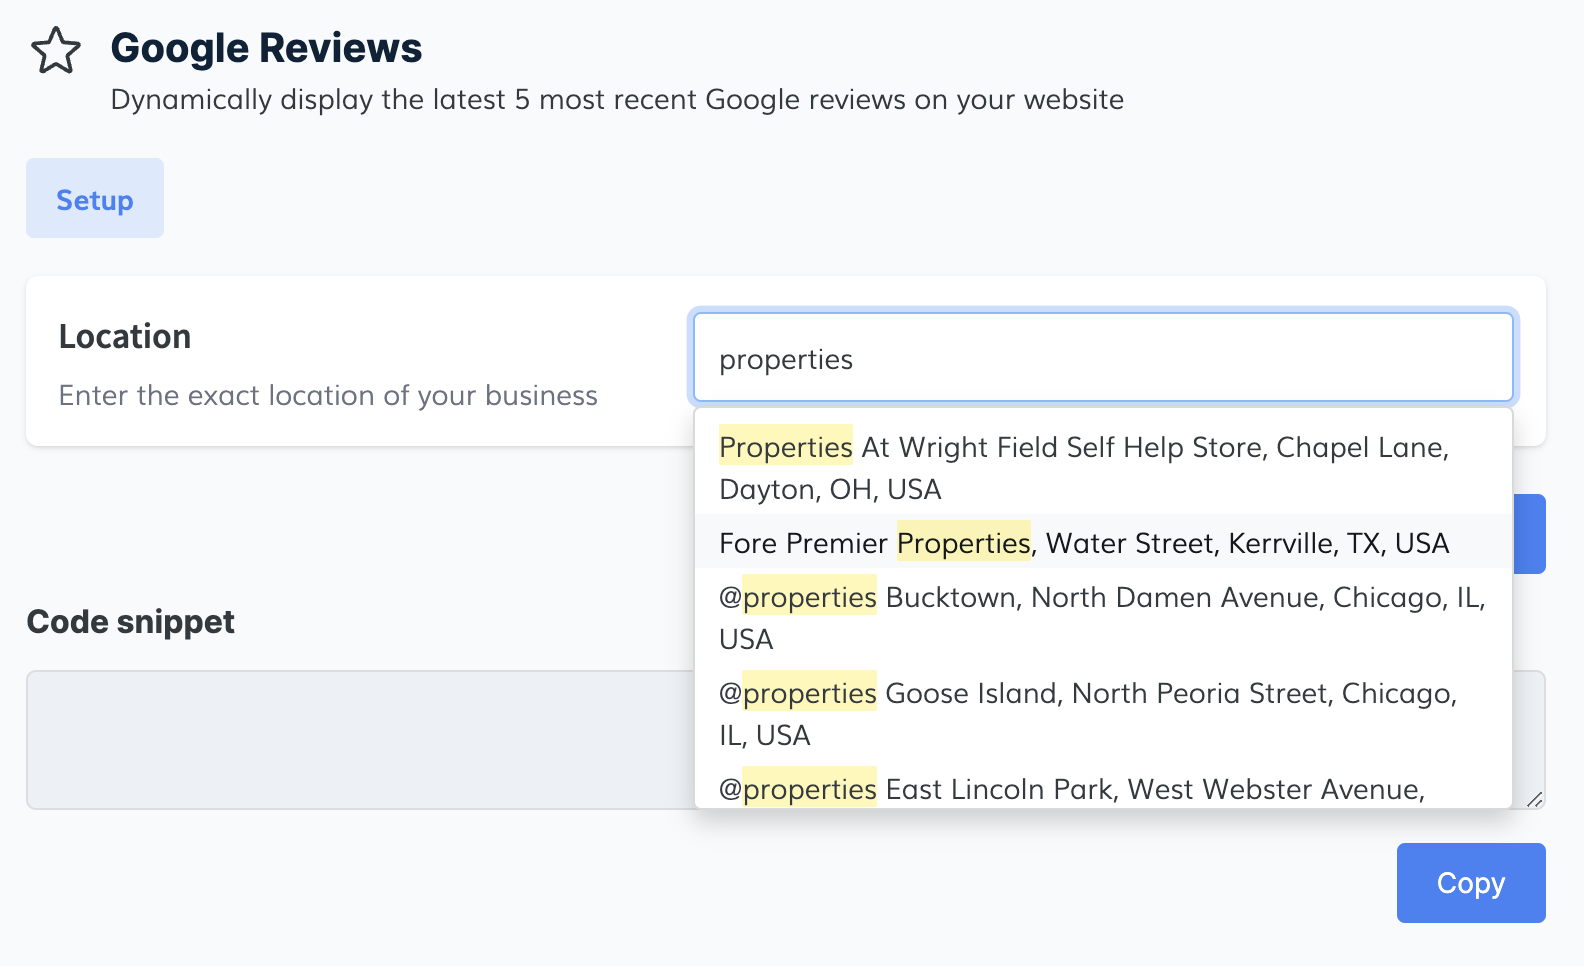Focus the Location search input field
Screen dimensions: 1584x966
pyautogui.click(x=1102, y=358)
